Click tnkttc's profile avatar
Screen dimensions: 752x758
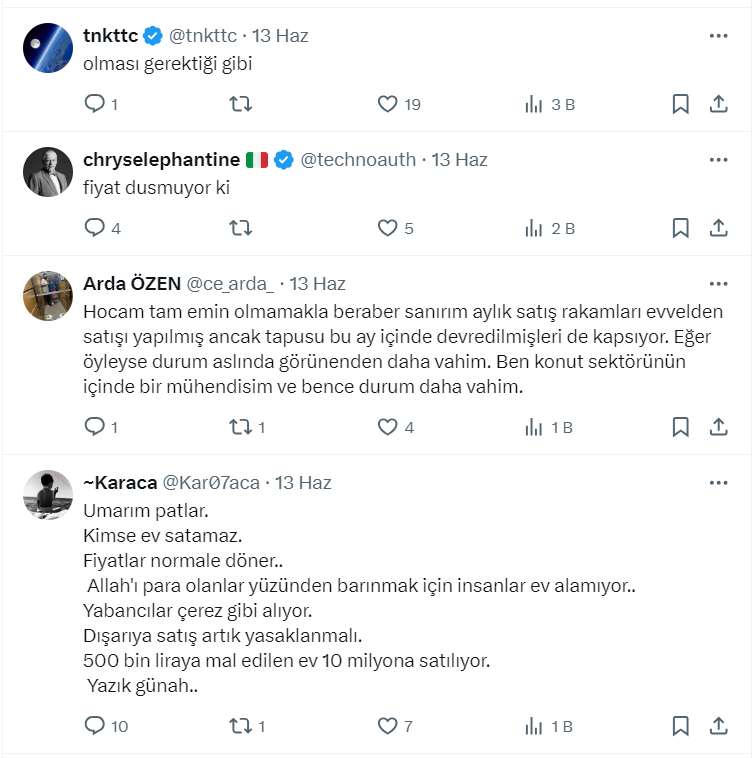coord(48,48)
